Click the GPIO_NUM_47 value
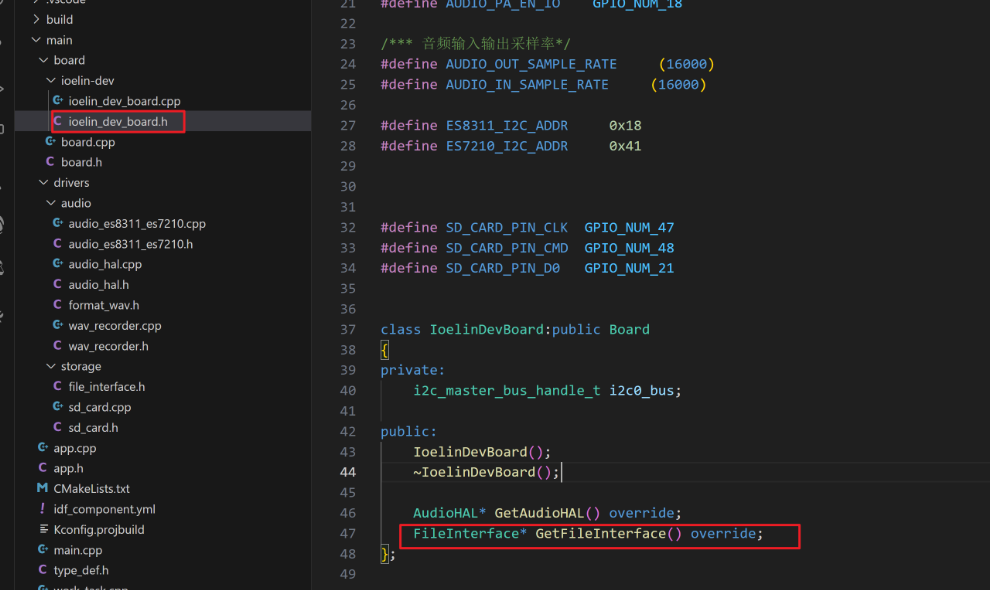 click(629, 227)
